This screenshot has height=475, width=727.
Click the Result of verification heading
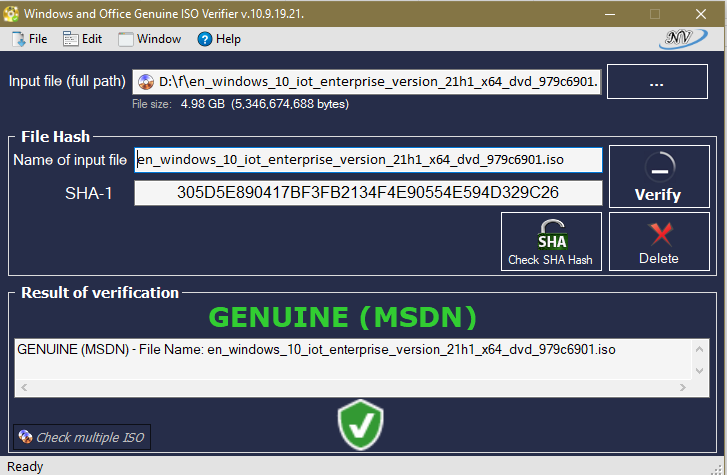coord(100,293)
